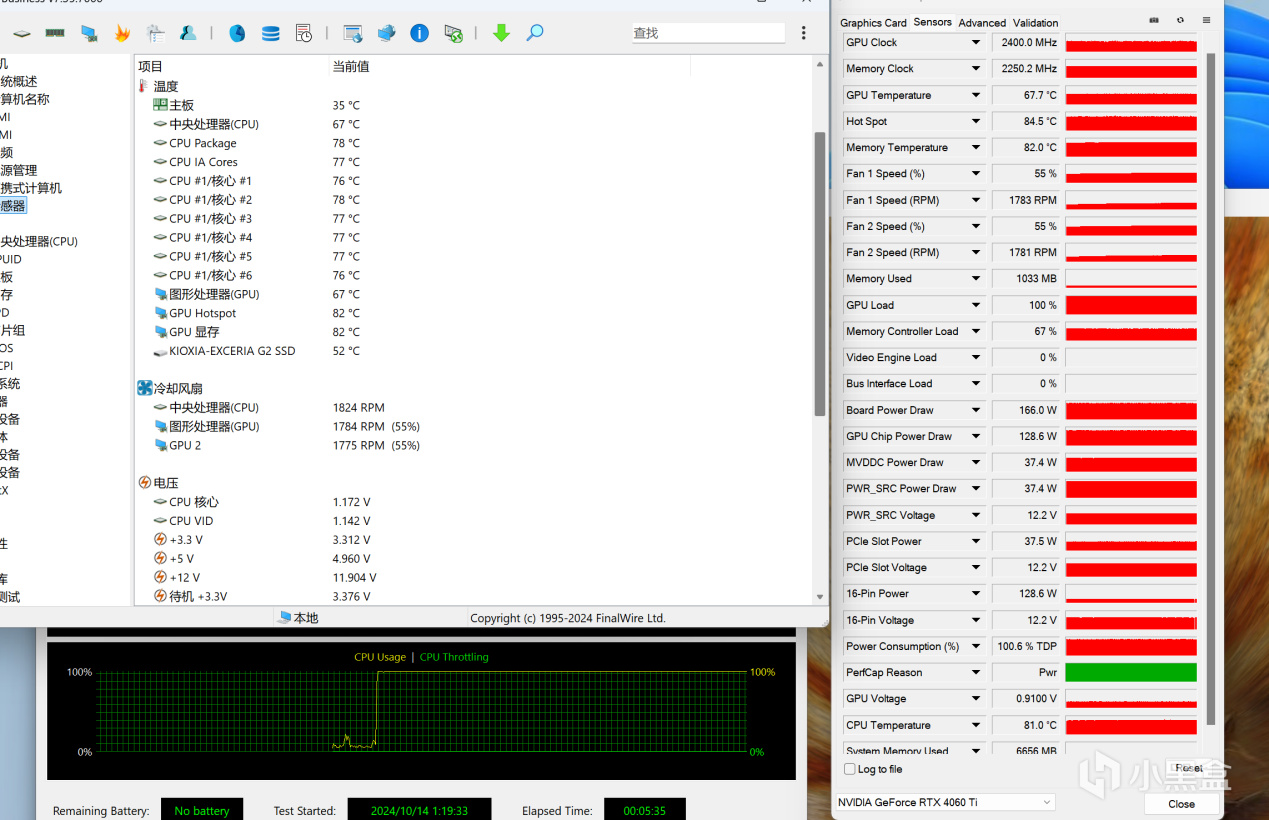
Task: Click the window with globe icon in AIDA64 toolbar
Action: [353, 34]
